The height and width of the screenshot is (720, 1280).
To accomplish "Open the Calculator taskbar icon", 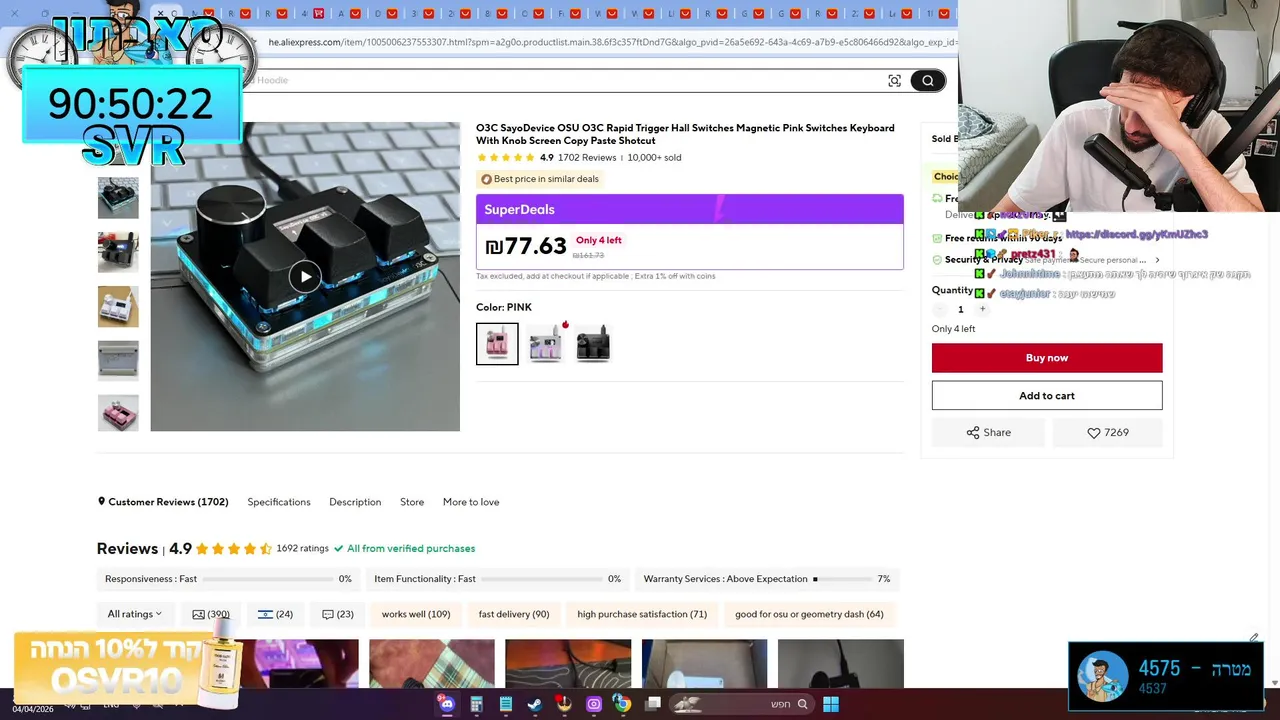I will click(x=476, y=704).
